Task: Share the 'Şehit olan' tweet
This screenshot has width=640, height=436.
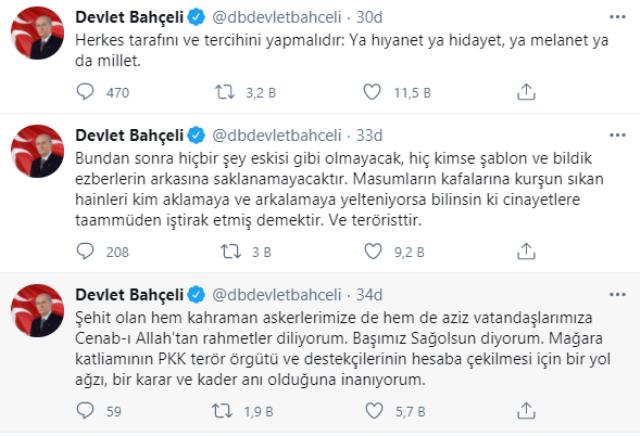Action: click(526, 410)
